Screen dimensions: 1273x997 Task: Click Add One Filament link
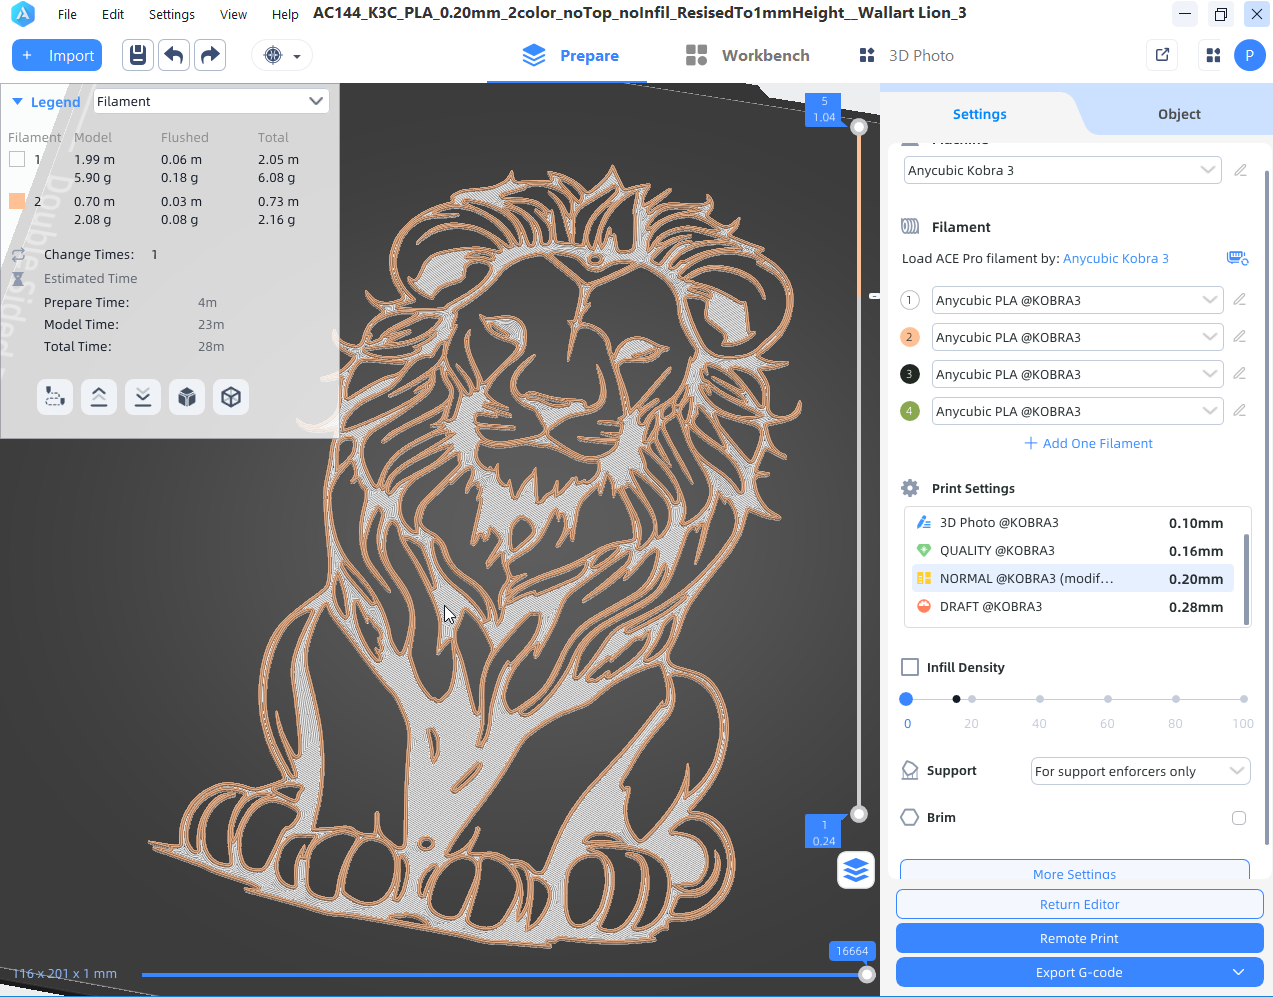pyautogui.click(x=1088, y=443)
